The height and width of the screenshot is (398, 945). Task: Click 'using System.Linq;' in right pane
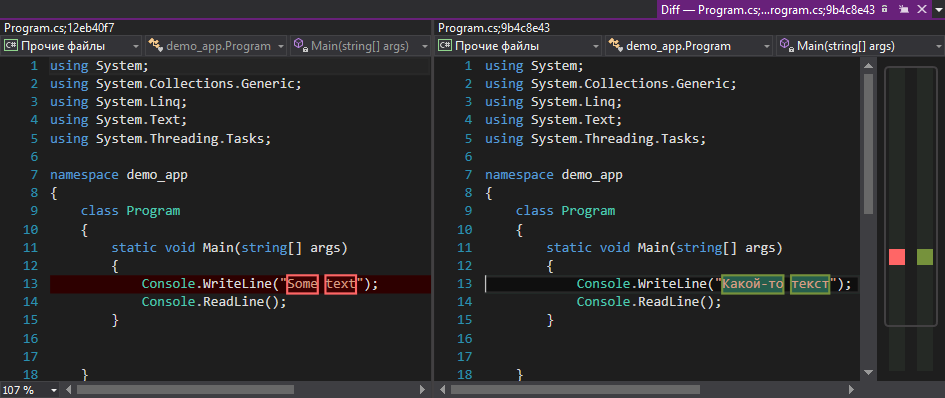[x=553, y=102]
